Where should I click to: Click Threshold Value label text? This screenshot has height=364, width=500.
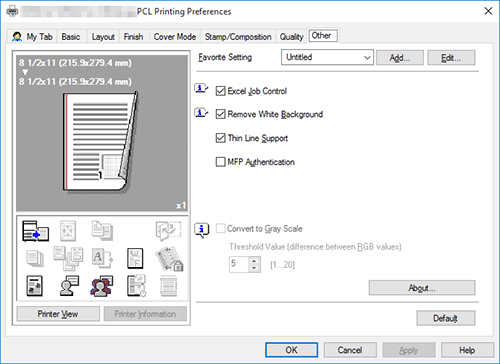coord(315,247)
